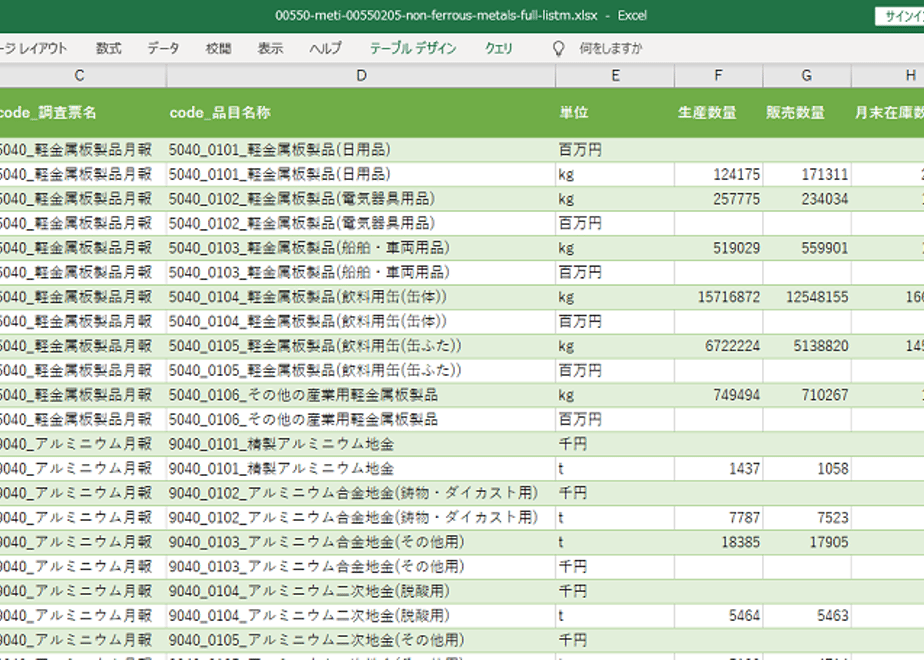Click kg cell for 5040_0102 電気器具用品
Viewport: 924px width, 660px height.
click(x=615, y=199)
